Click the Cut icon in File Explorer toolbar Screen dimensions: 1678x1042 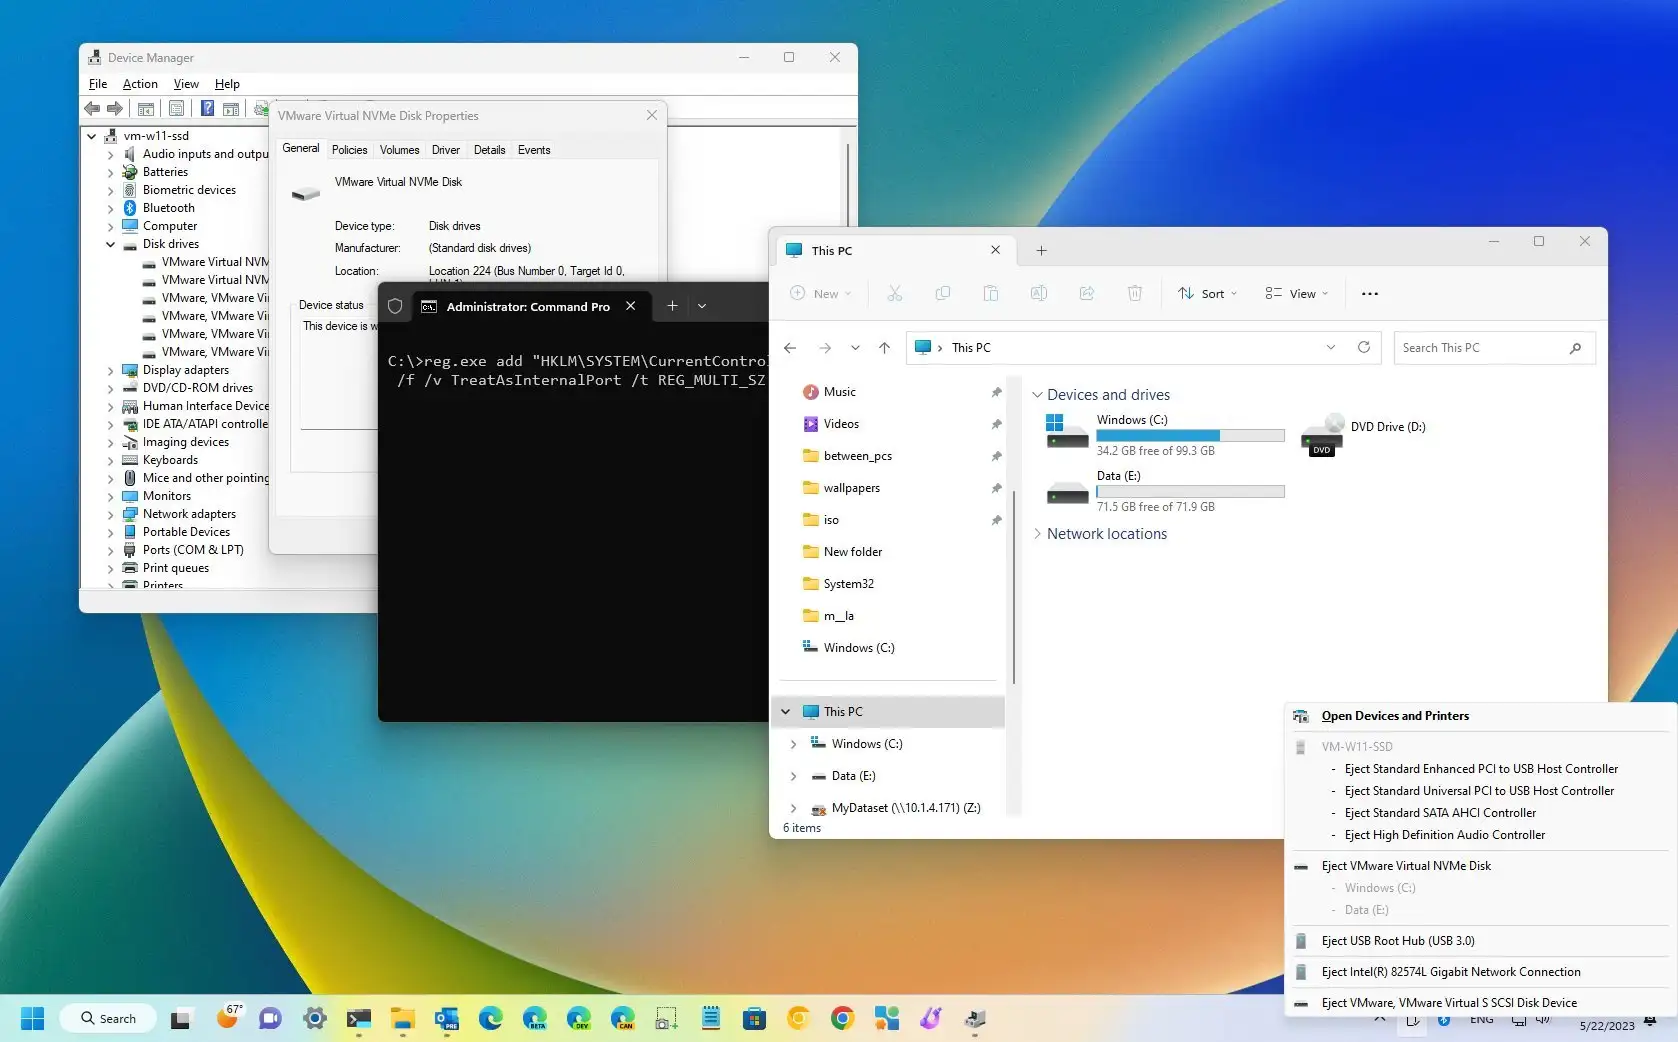coord(894,293)
